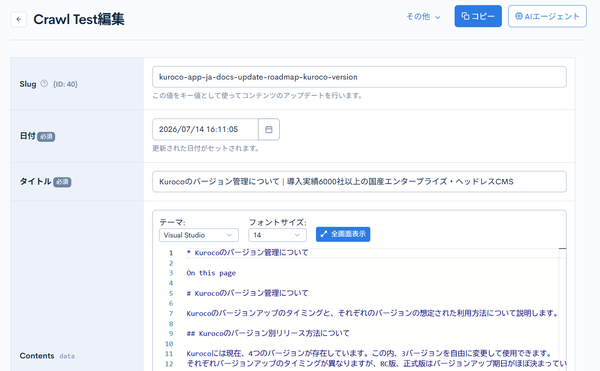Click hint '更新された日付がセットされます。'
Screen dimensions: 600x371
click(206, 148)
